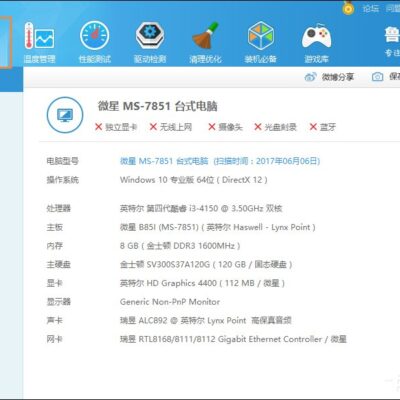Click the 声卡 row label
This screenshot has width=400, height=400.
[x=54, y=321]
